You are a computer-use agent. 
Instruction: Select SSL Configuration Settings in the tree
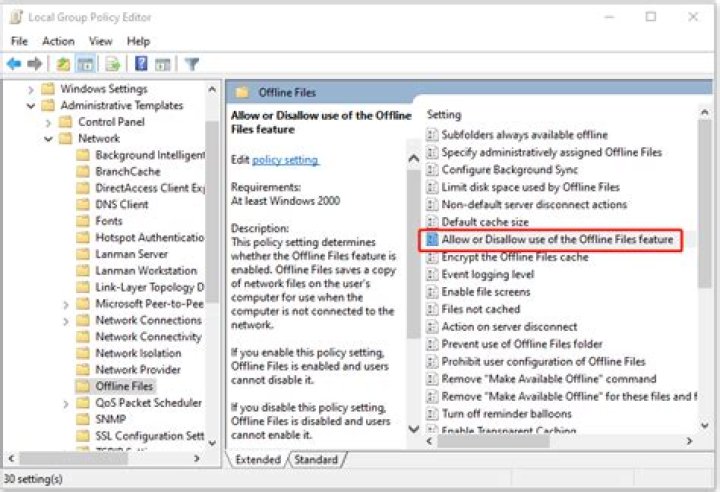coord(149,435)
